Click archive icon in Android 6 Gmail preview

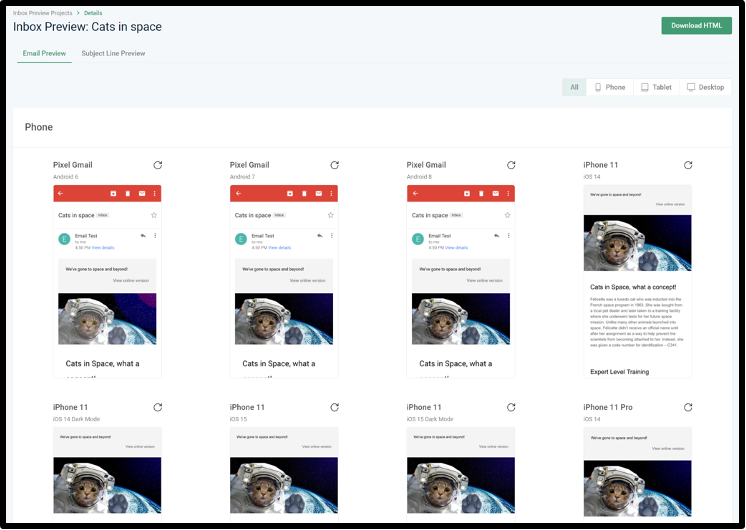tap(113, 193)
